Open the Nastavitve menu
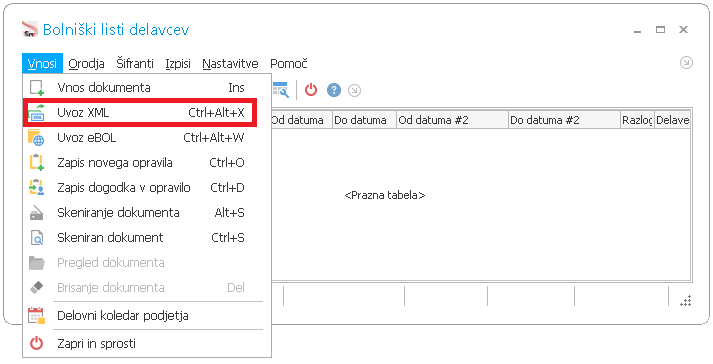This screenshot has height=364, width=713. pyautogui.click(x=230, y=64)
